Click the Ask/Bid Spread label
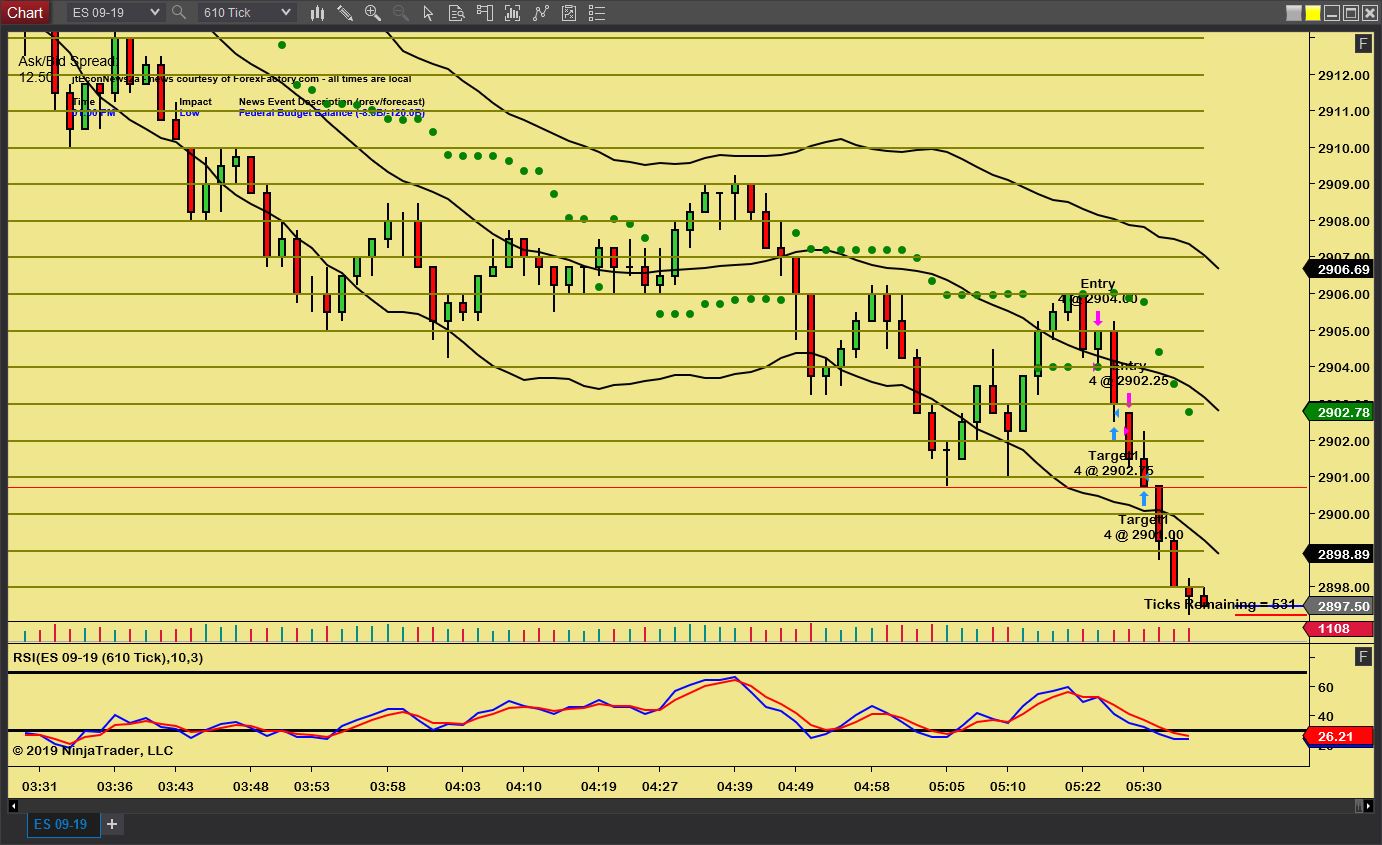Image resolution: width=1382 pixels, height=845 pixels. 67,61
